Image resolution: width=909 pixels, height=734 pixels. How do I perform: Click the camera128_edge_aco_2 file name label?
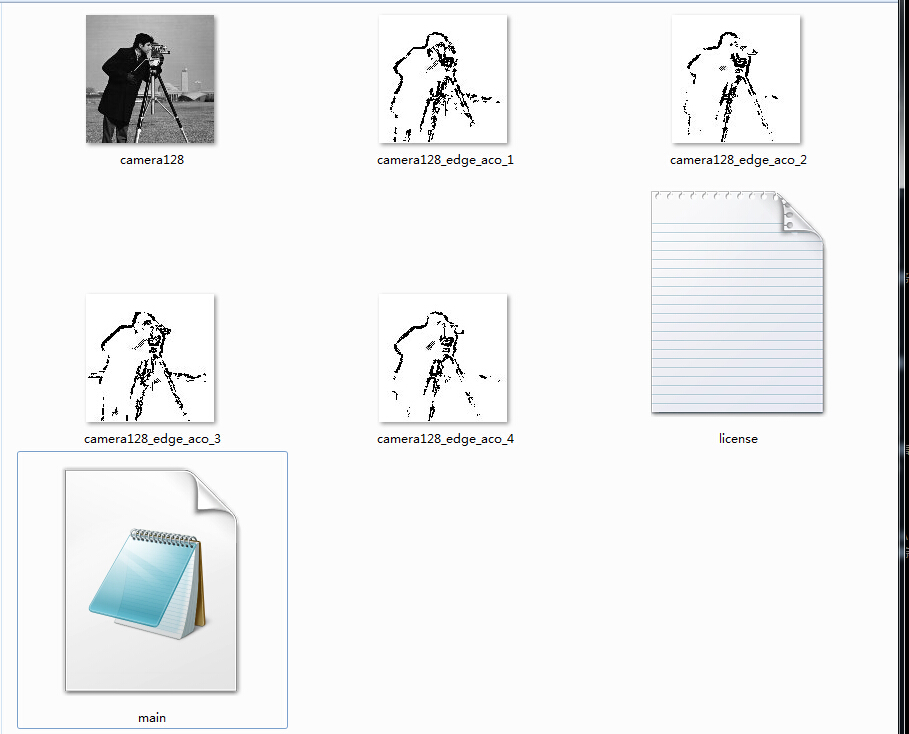tap(738, 160)
